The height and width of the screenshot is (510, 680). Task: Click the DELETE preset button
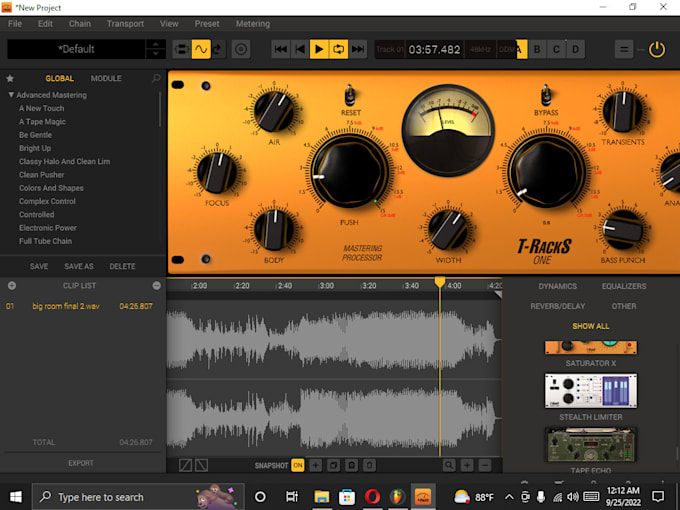tap(122, 266)
